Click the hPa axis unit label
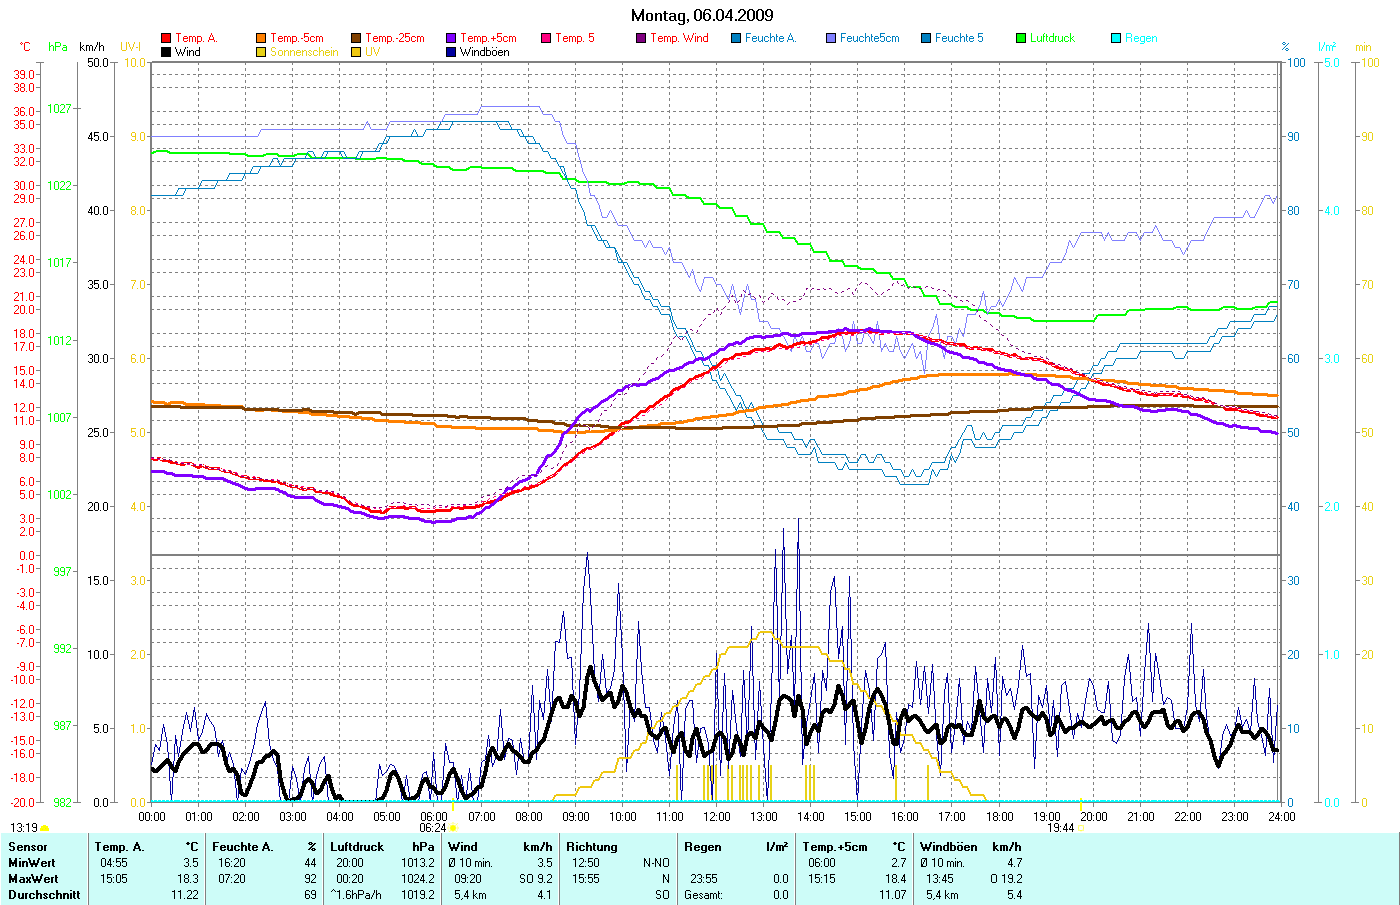1400x905 pixels. click(58, 47)
